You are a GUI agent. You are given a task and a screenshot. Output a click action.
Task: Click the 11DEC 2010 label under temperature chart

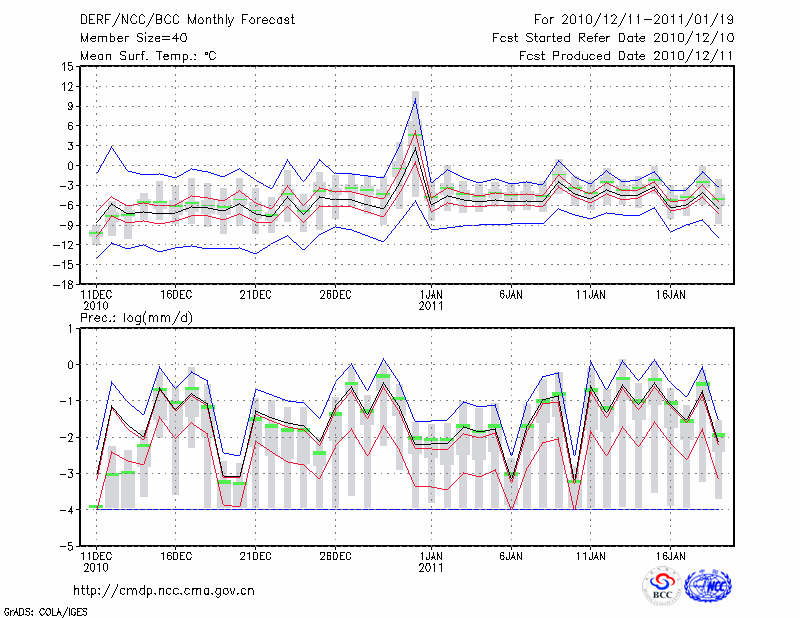(x=95, y=301)
